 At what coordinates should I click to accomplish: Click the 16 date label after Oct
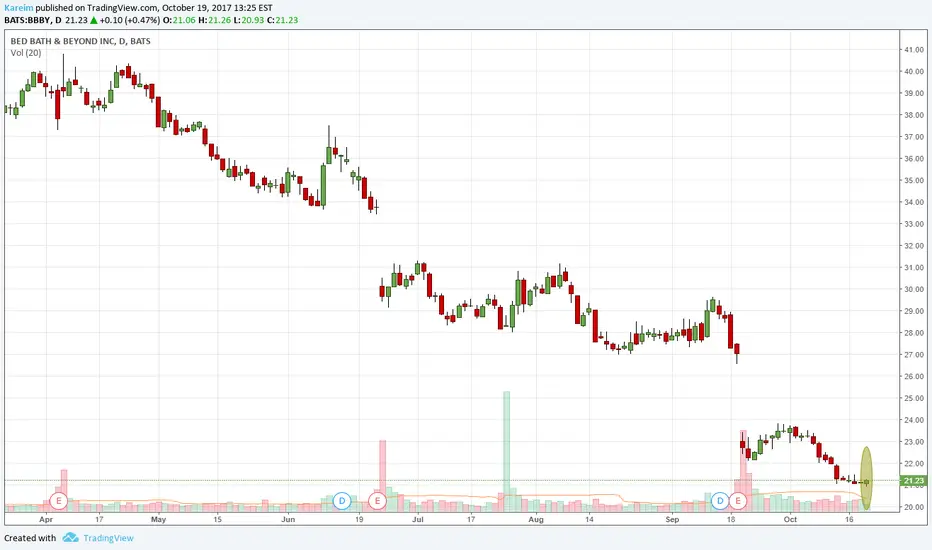click(849, 520)
